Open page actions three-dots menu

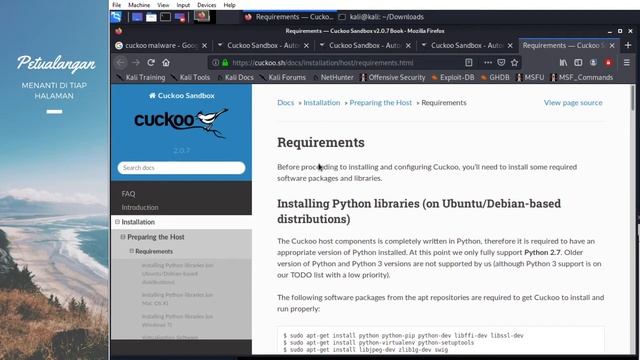point(488,62)
